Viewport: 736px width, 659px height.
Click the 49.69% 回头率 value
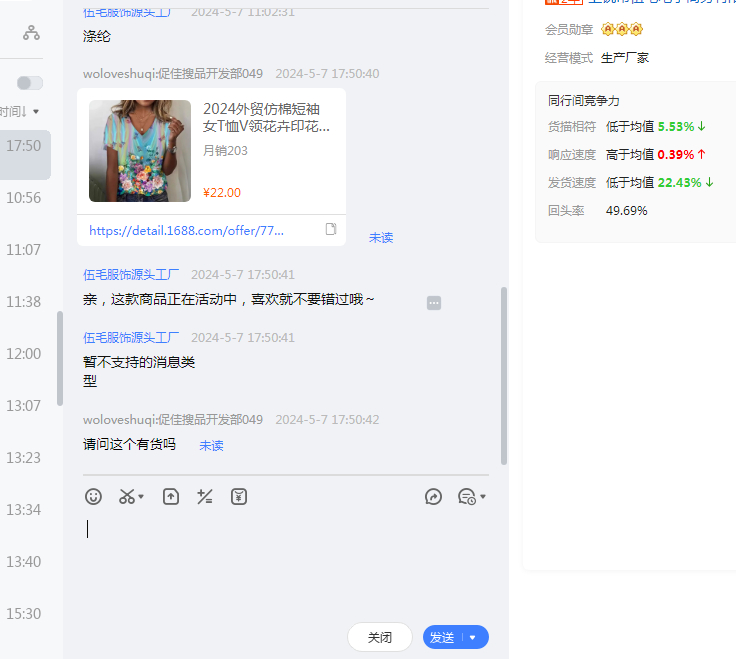coord(626,210)
